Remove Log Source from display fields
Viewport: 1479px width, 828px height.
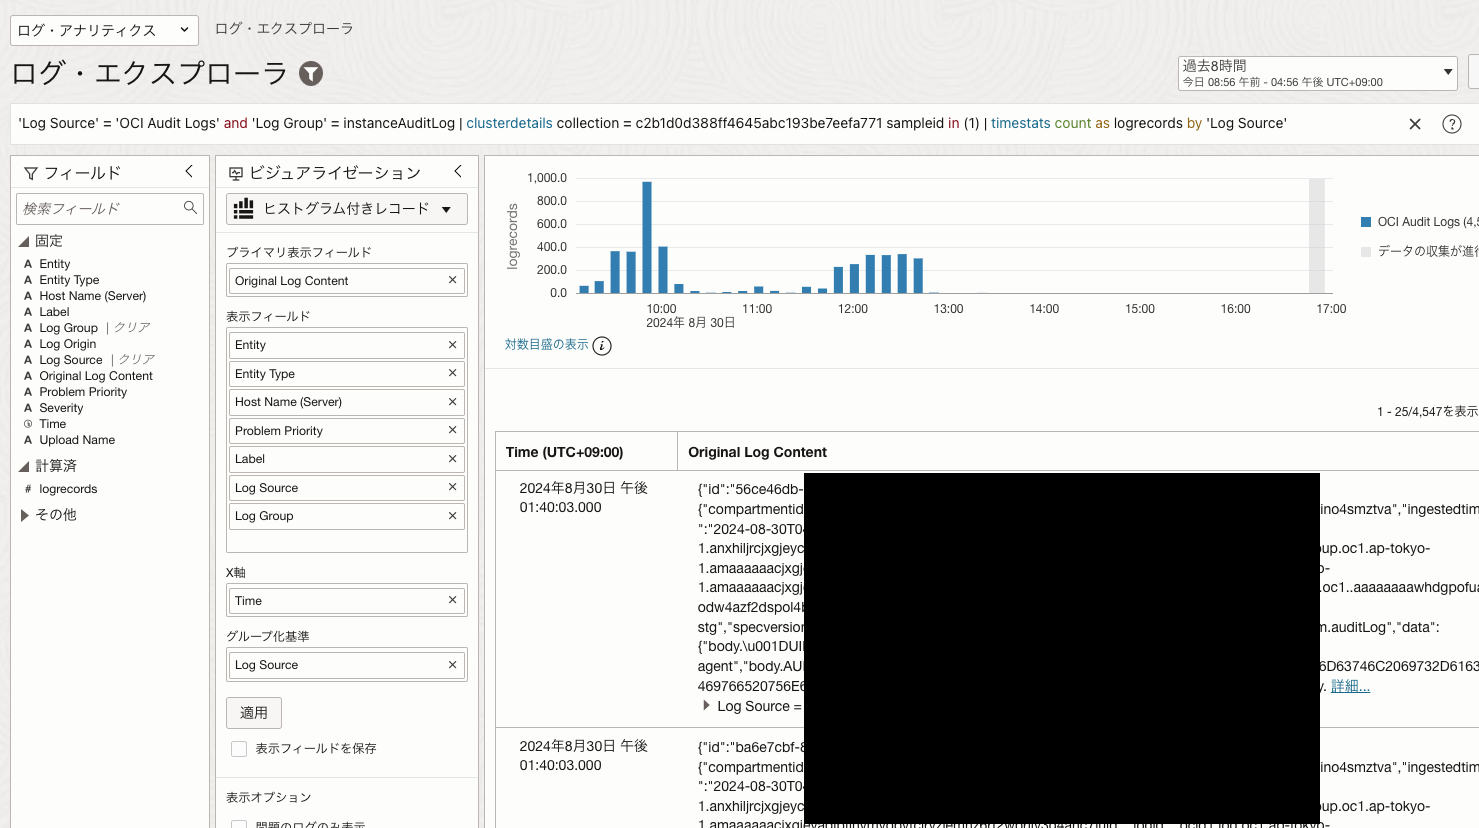452,487
